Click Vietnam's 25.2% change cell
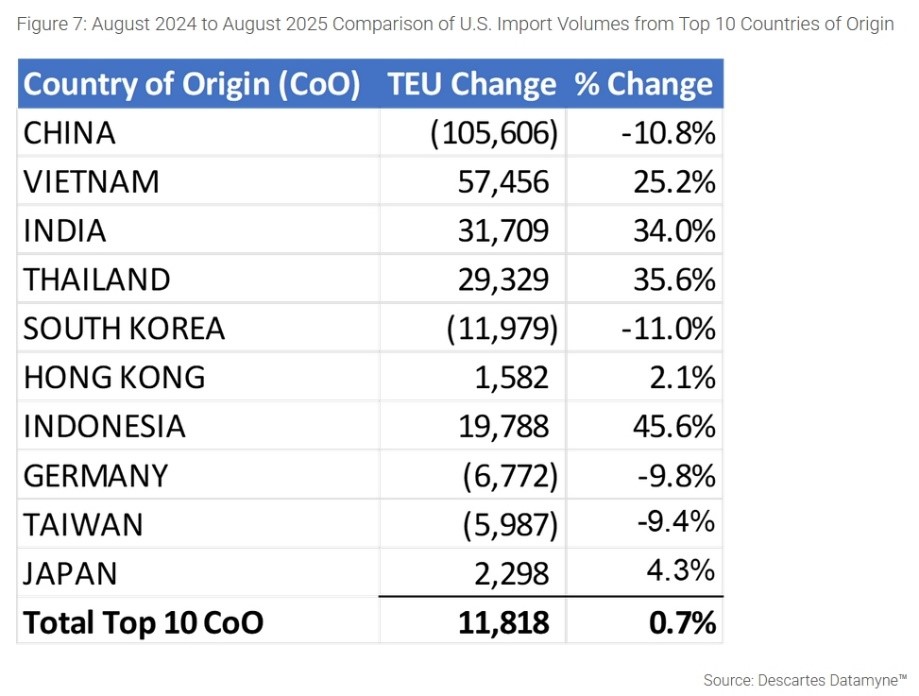The width and height of the screenshot is (919, 696). tap(676, 182)
